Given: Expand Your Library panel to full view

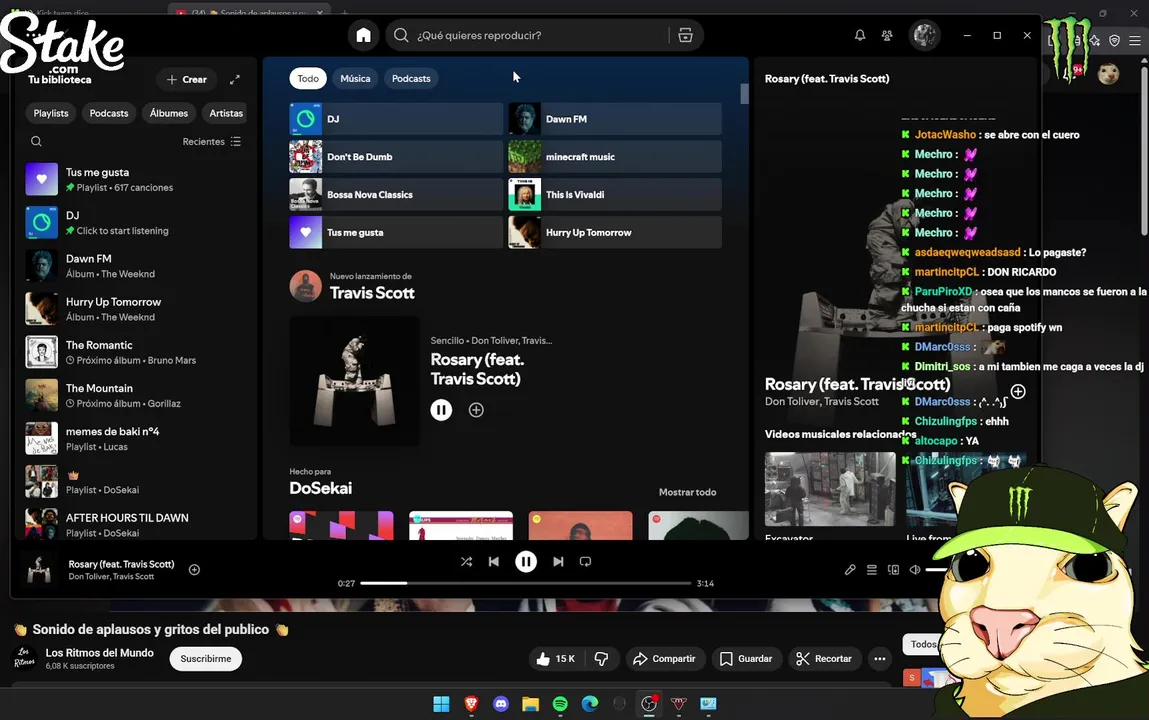Looking at the screenshot, I should (x=234, y=79).
